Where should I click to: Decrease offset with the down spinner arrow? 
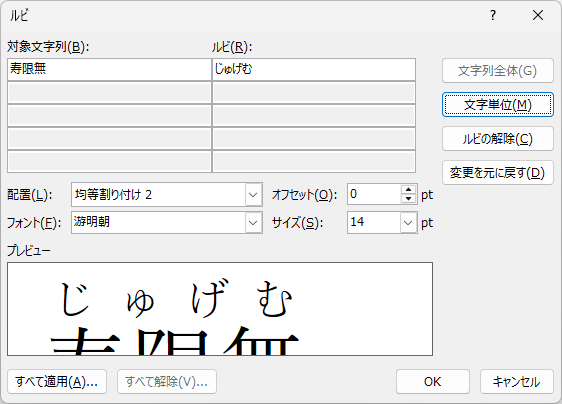[x=409, y=199]
